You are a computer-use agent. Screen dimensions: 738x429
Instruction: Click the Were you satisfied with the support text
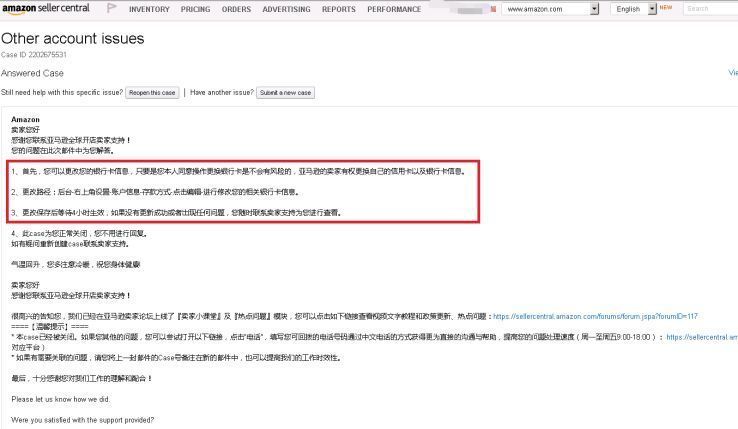82,420
